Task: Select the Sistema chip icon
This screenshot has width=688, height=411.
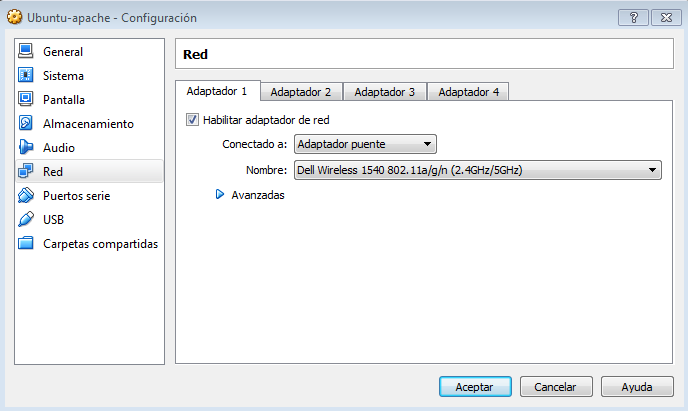Action: pyautogui.click(x=26, y=76)
